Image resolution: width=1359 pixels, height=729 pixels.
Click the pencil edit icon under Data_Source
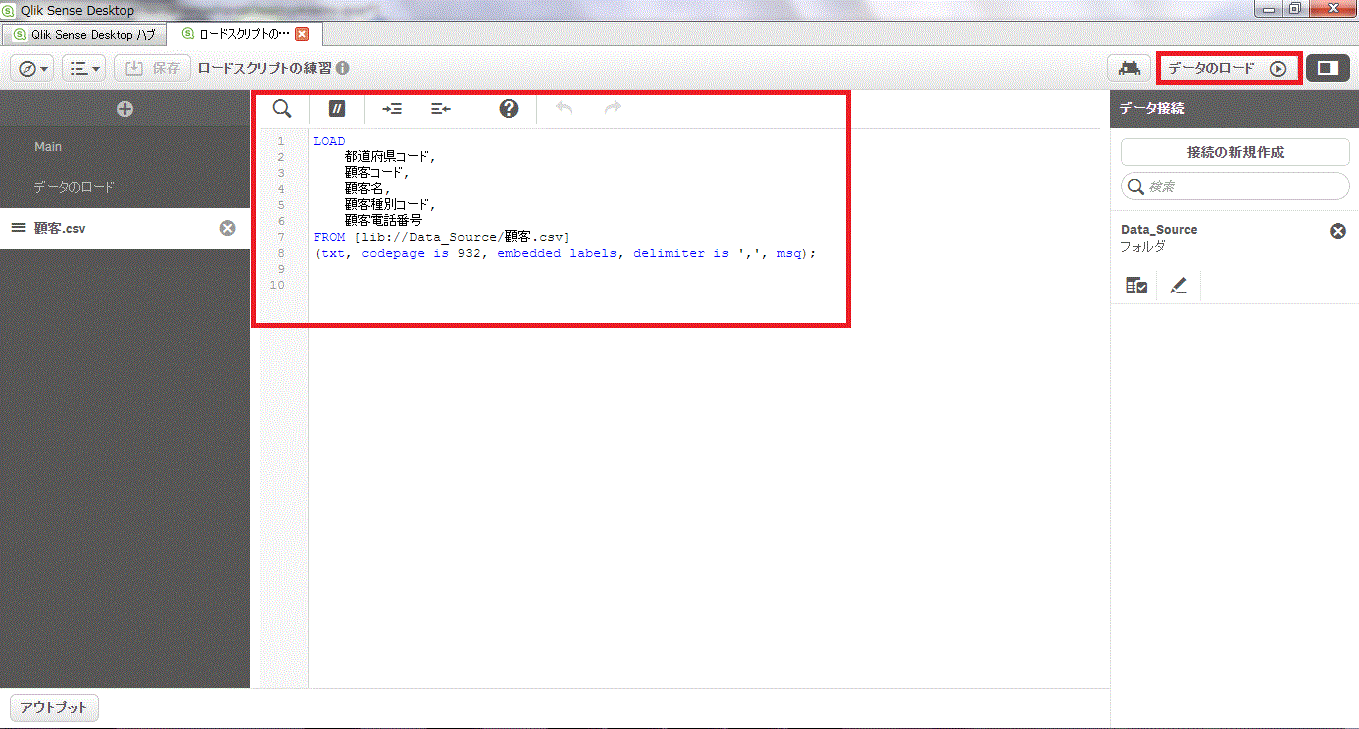coord(1178,286)
